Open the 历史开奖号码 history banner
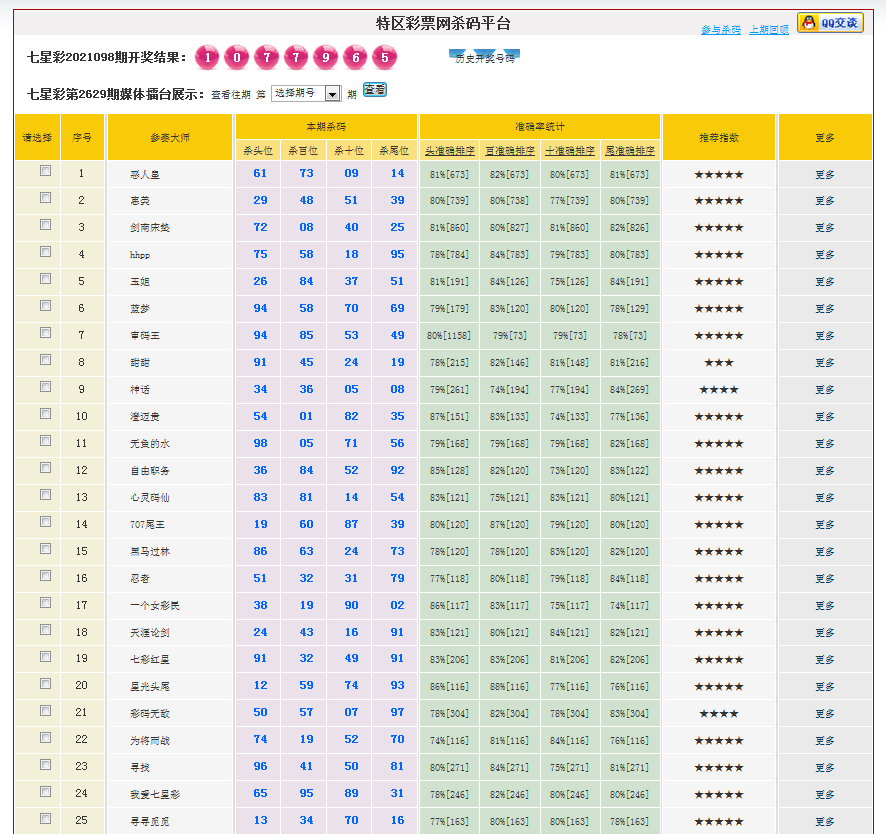886x834 pixels. (484, 58)
